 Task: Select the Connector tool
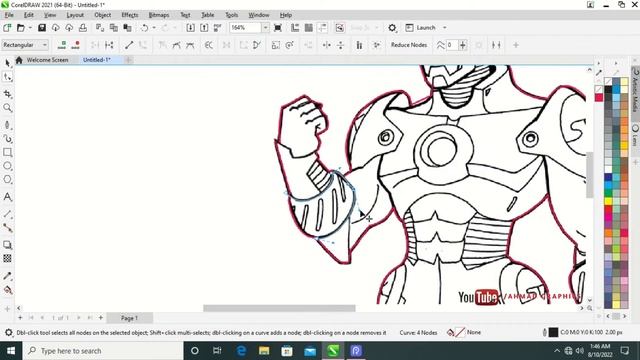coord(7,228)
